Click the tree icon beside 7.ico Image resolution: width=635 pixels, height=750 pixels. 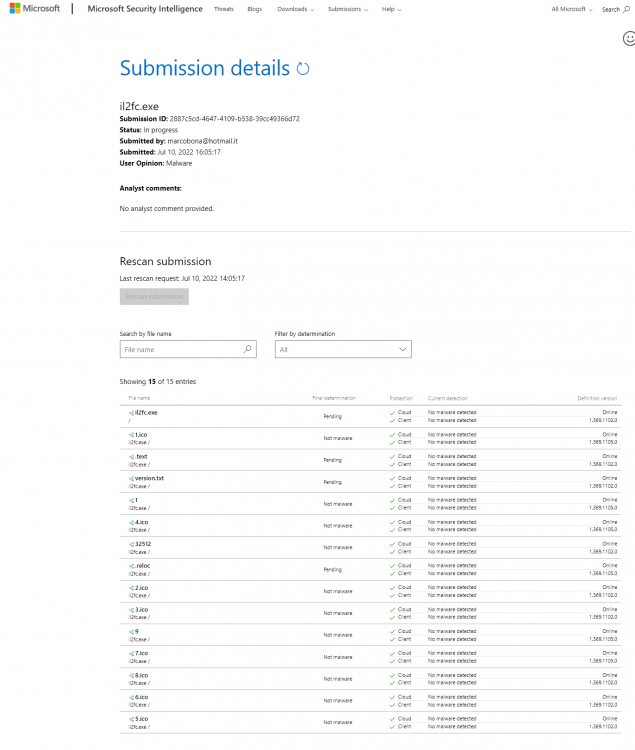pyautogui.click(x=131, y=653)
